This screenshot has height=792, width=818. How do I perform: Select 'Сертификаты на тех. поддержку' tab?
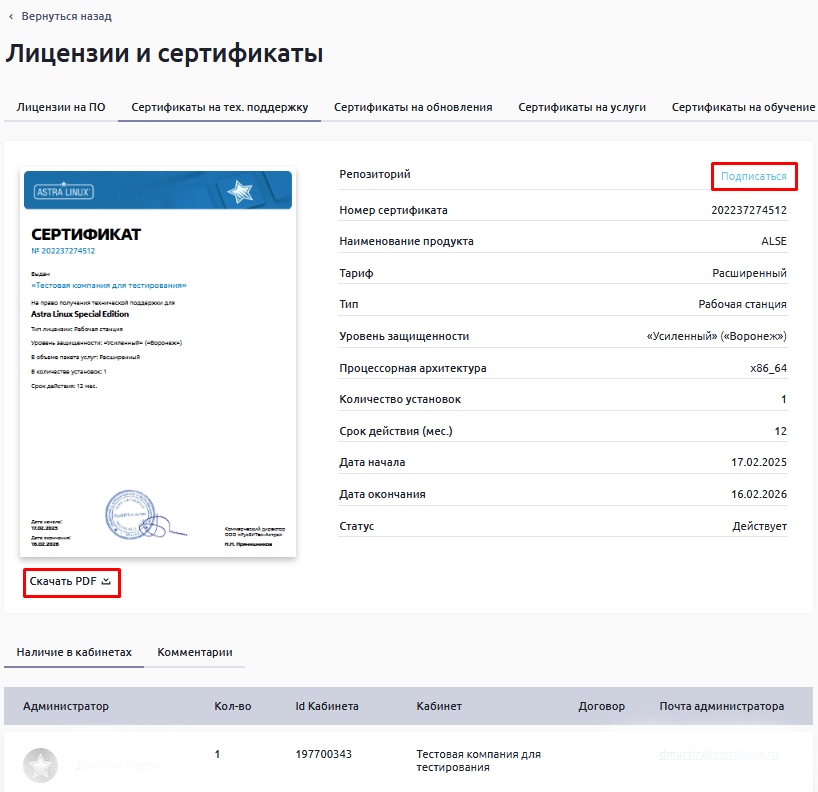tap(220, 107)
